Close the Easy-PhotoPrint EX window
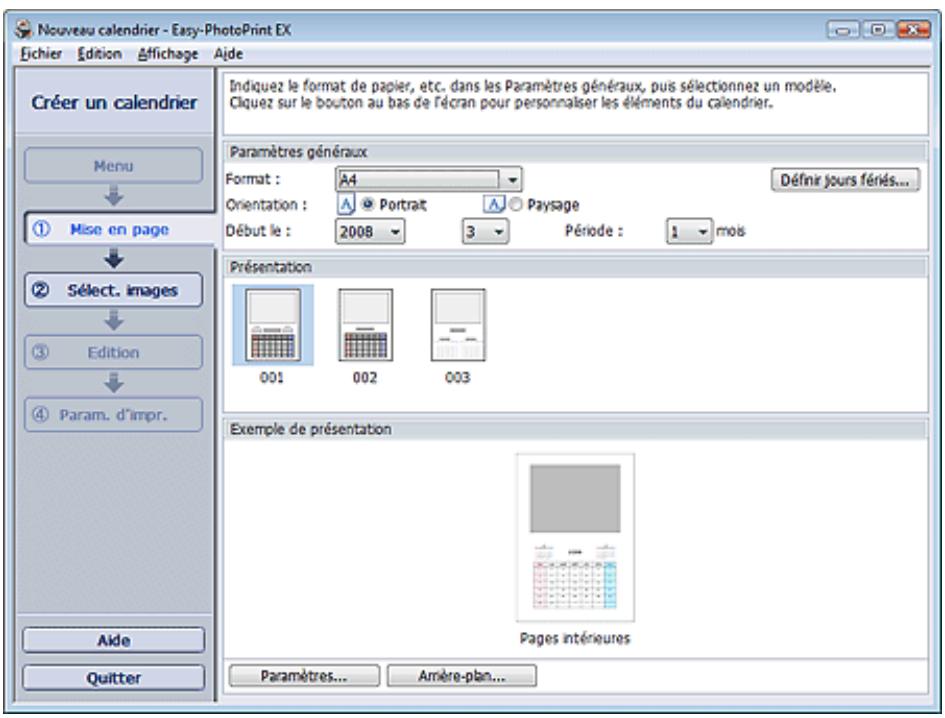Screen dimensions: 945x718 (x=914, y=29)
